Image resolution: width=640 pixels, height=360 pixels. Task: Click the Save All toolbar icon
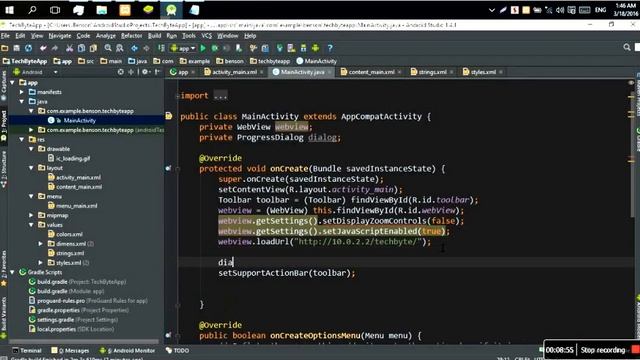(x=16, y=48)
